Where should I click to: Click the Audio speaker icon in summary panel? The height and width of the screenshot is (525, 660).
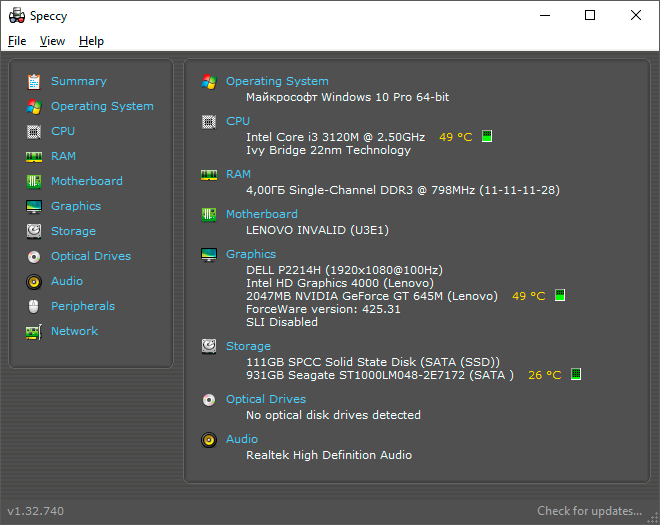209,440
